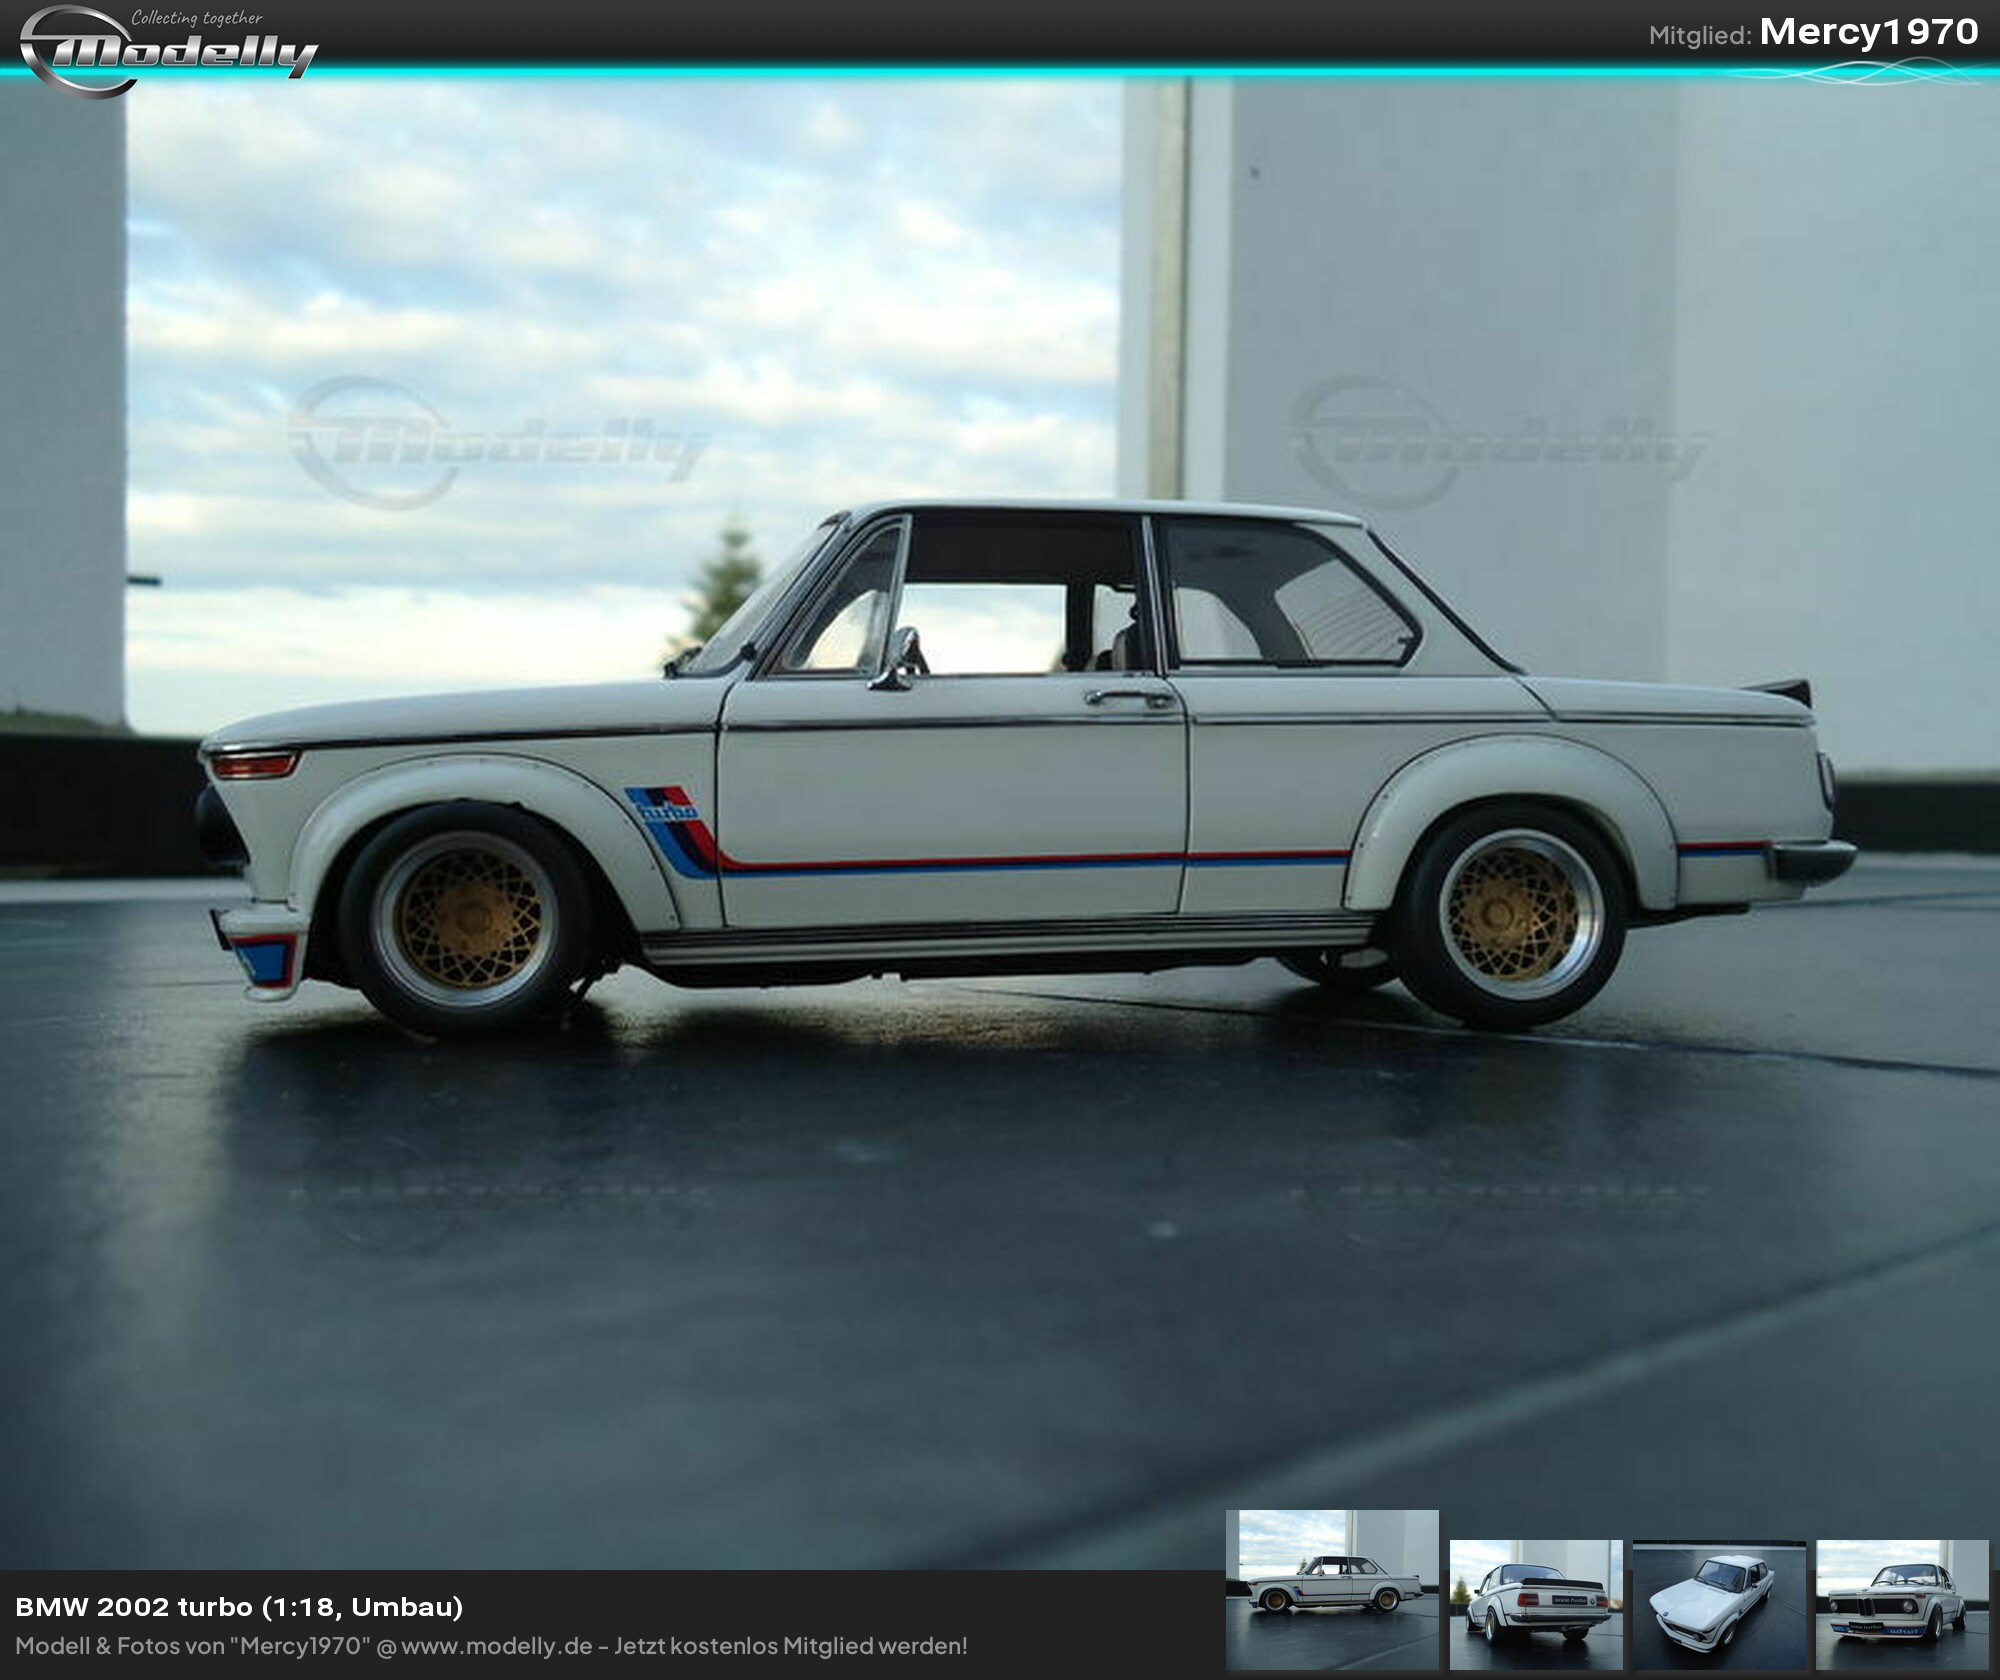Click the Modelly logo in the header
Viewport: 2000px width, 1680px height.
[x=168, y=50]
